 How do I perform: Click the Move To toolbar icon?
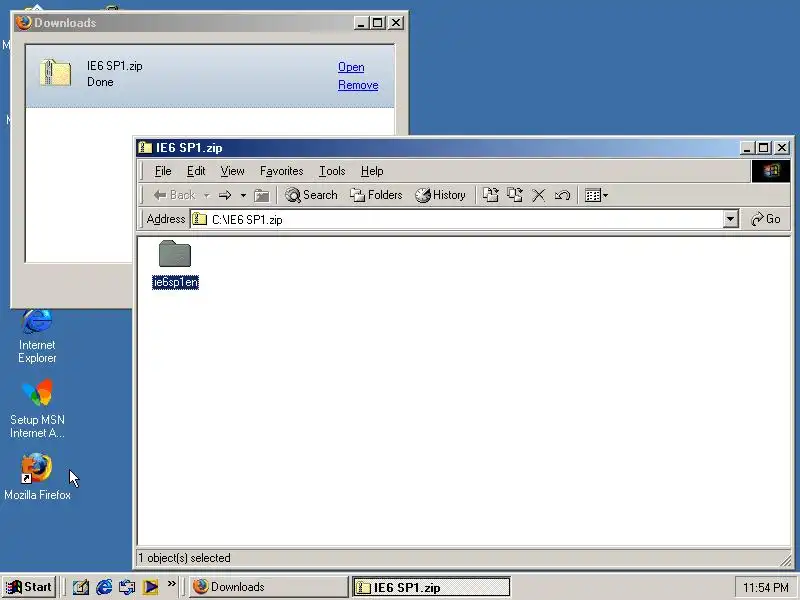490,195
